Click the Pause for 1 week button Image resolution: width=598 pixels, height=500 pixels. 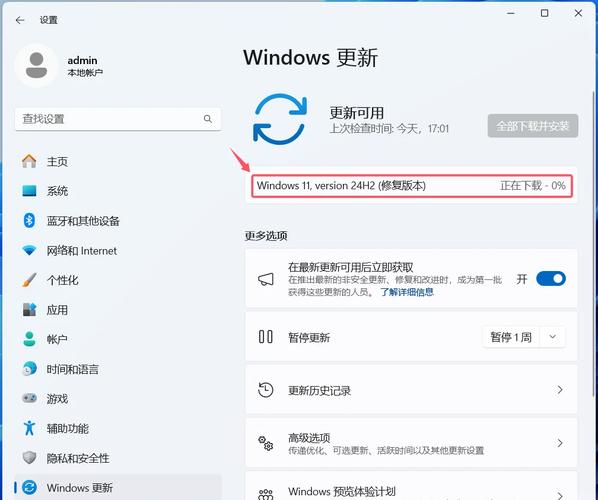(x=511, y=337)
